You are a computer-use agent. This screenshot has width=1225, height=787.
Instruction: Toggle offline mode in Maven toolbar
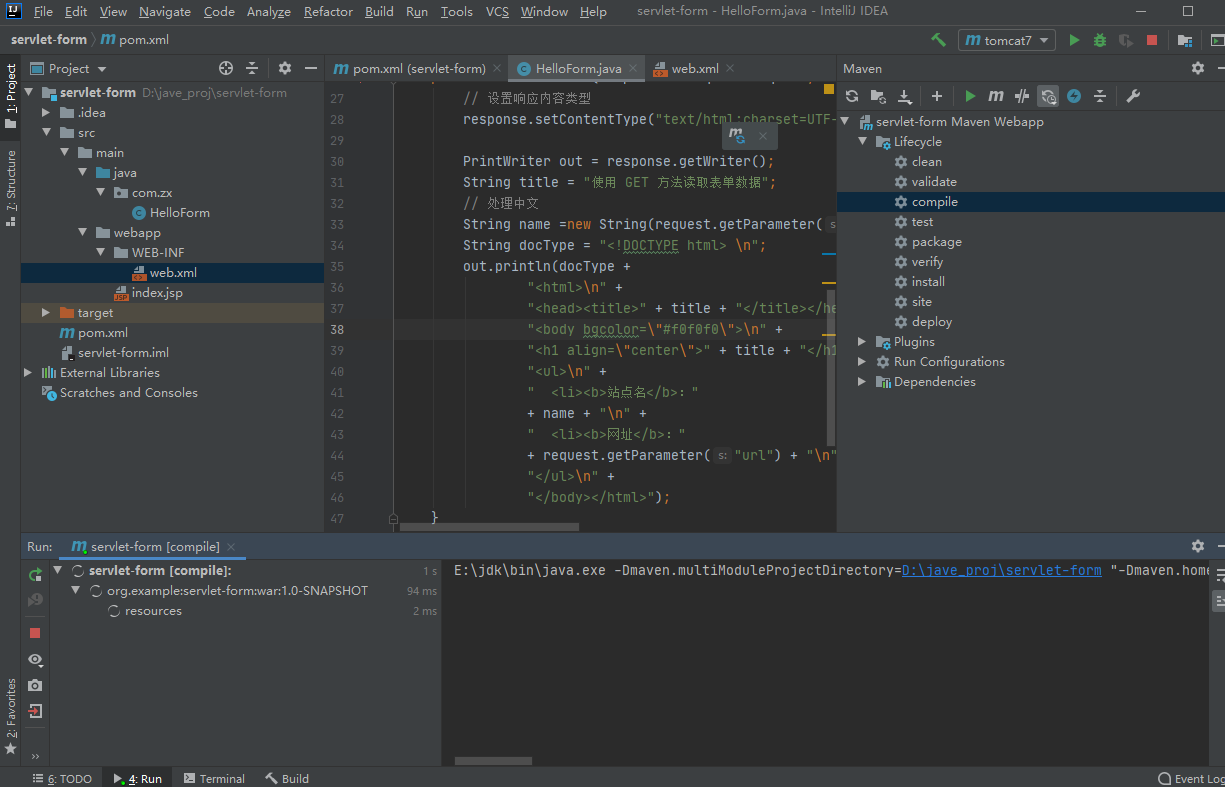(x=1022, y=96)
